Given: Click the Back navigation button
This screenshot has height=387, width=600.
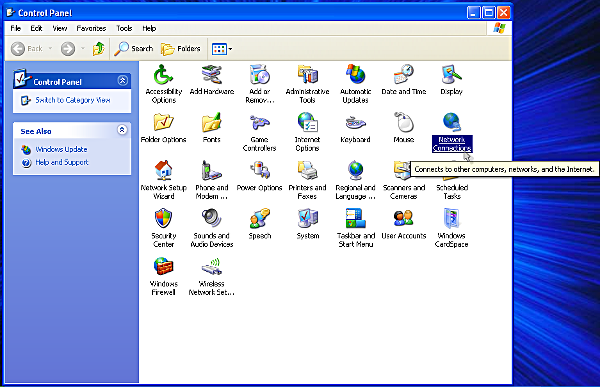Looking at the screenshot, I should coord(27,49).
